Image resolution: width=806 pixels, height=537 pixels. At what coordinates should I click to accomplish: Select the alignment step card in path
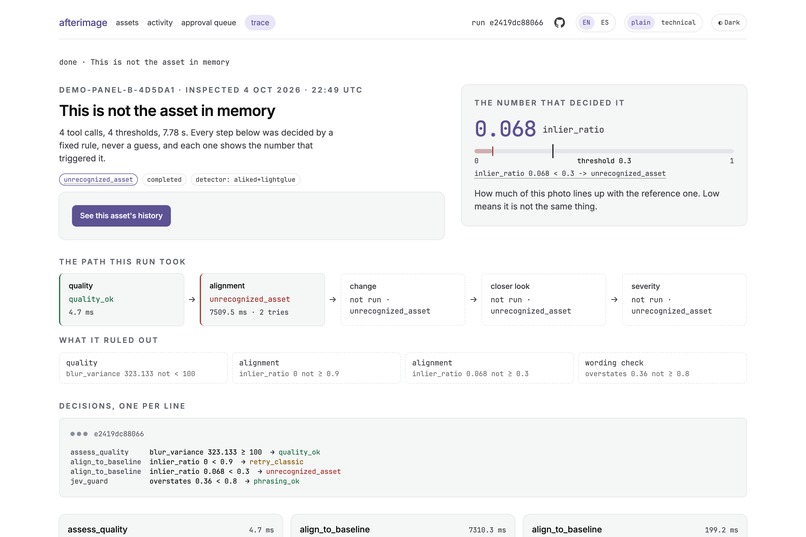tap(262, 300)
